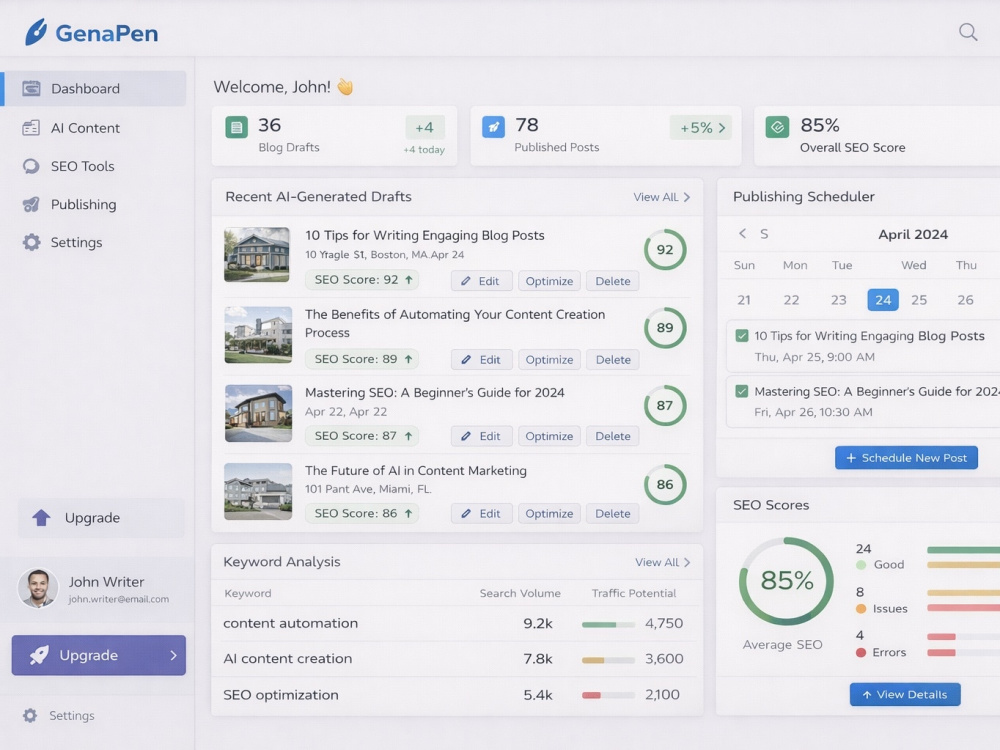Viewport: 1000px width, 750px height.
Task: Click the Dashboard sidebar icon
Action: [x=31, y=88]
